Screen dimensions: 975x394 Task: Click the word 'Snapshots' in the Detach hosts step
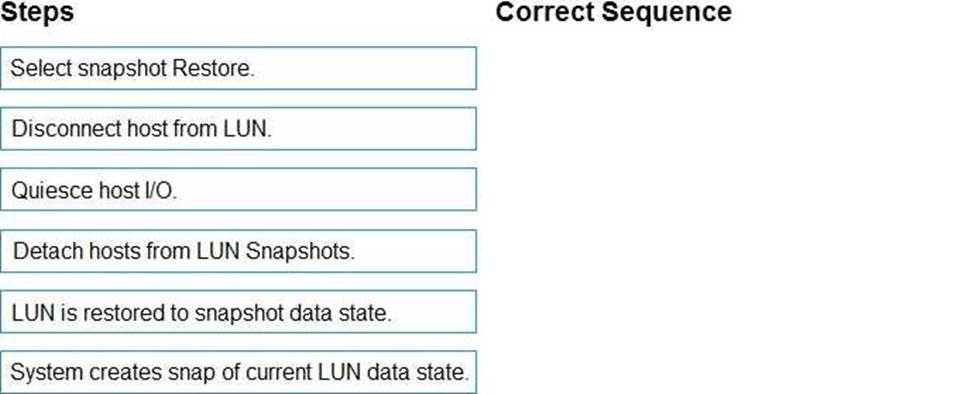300,251
